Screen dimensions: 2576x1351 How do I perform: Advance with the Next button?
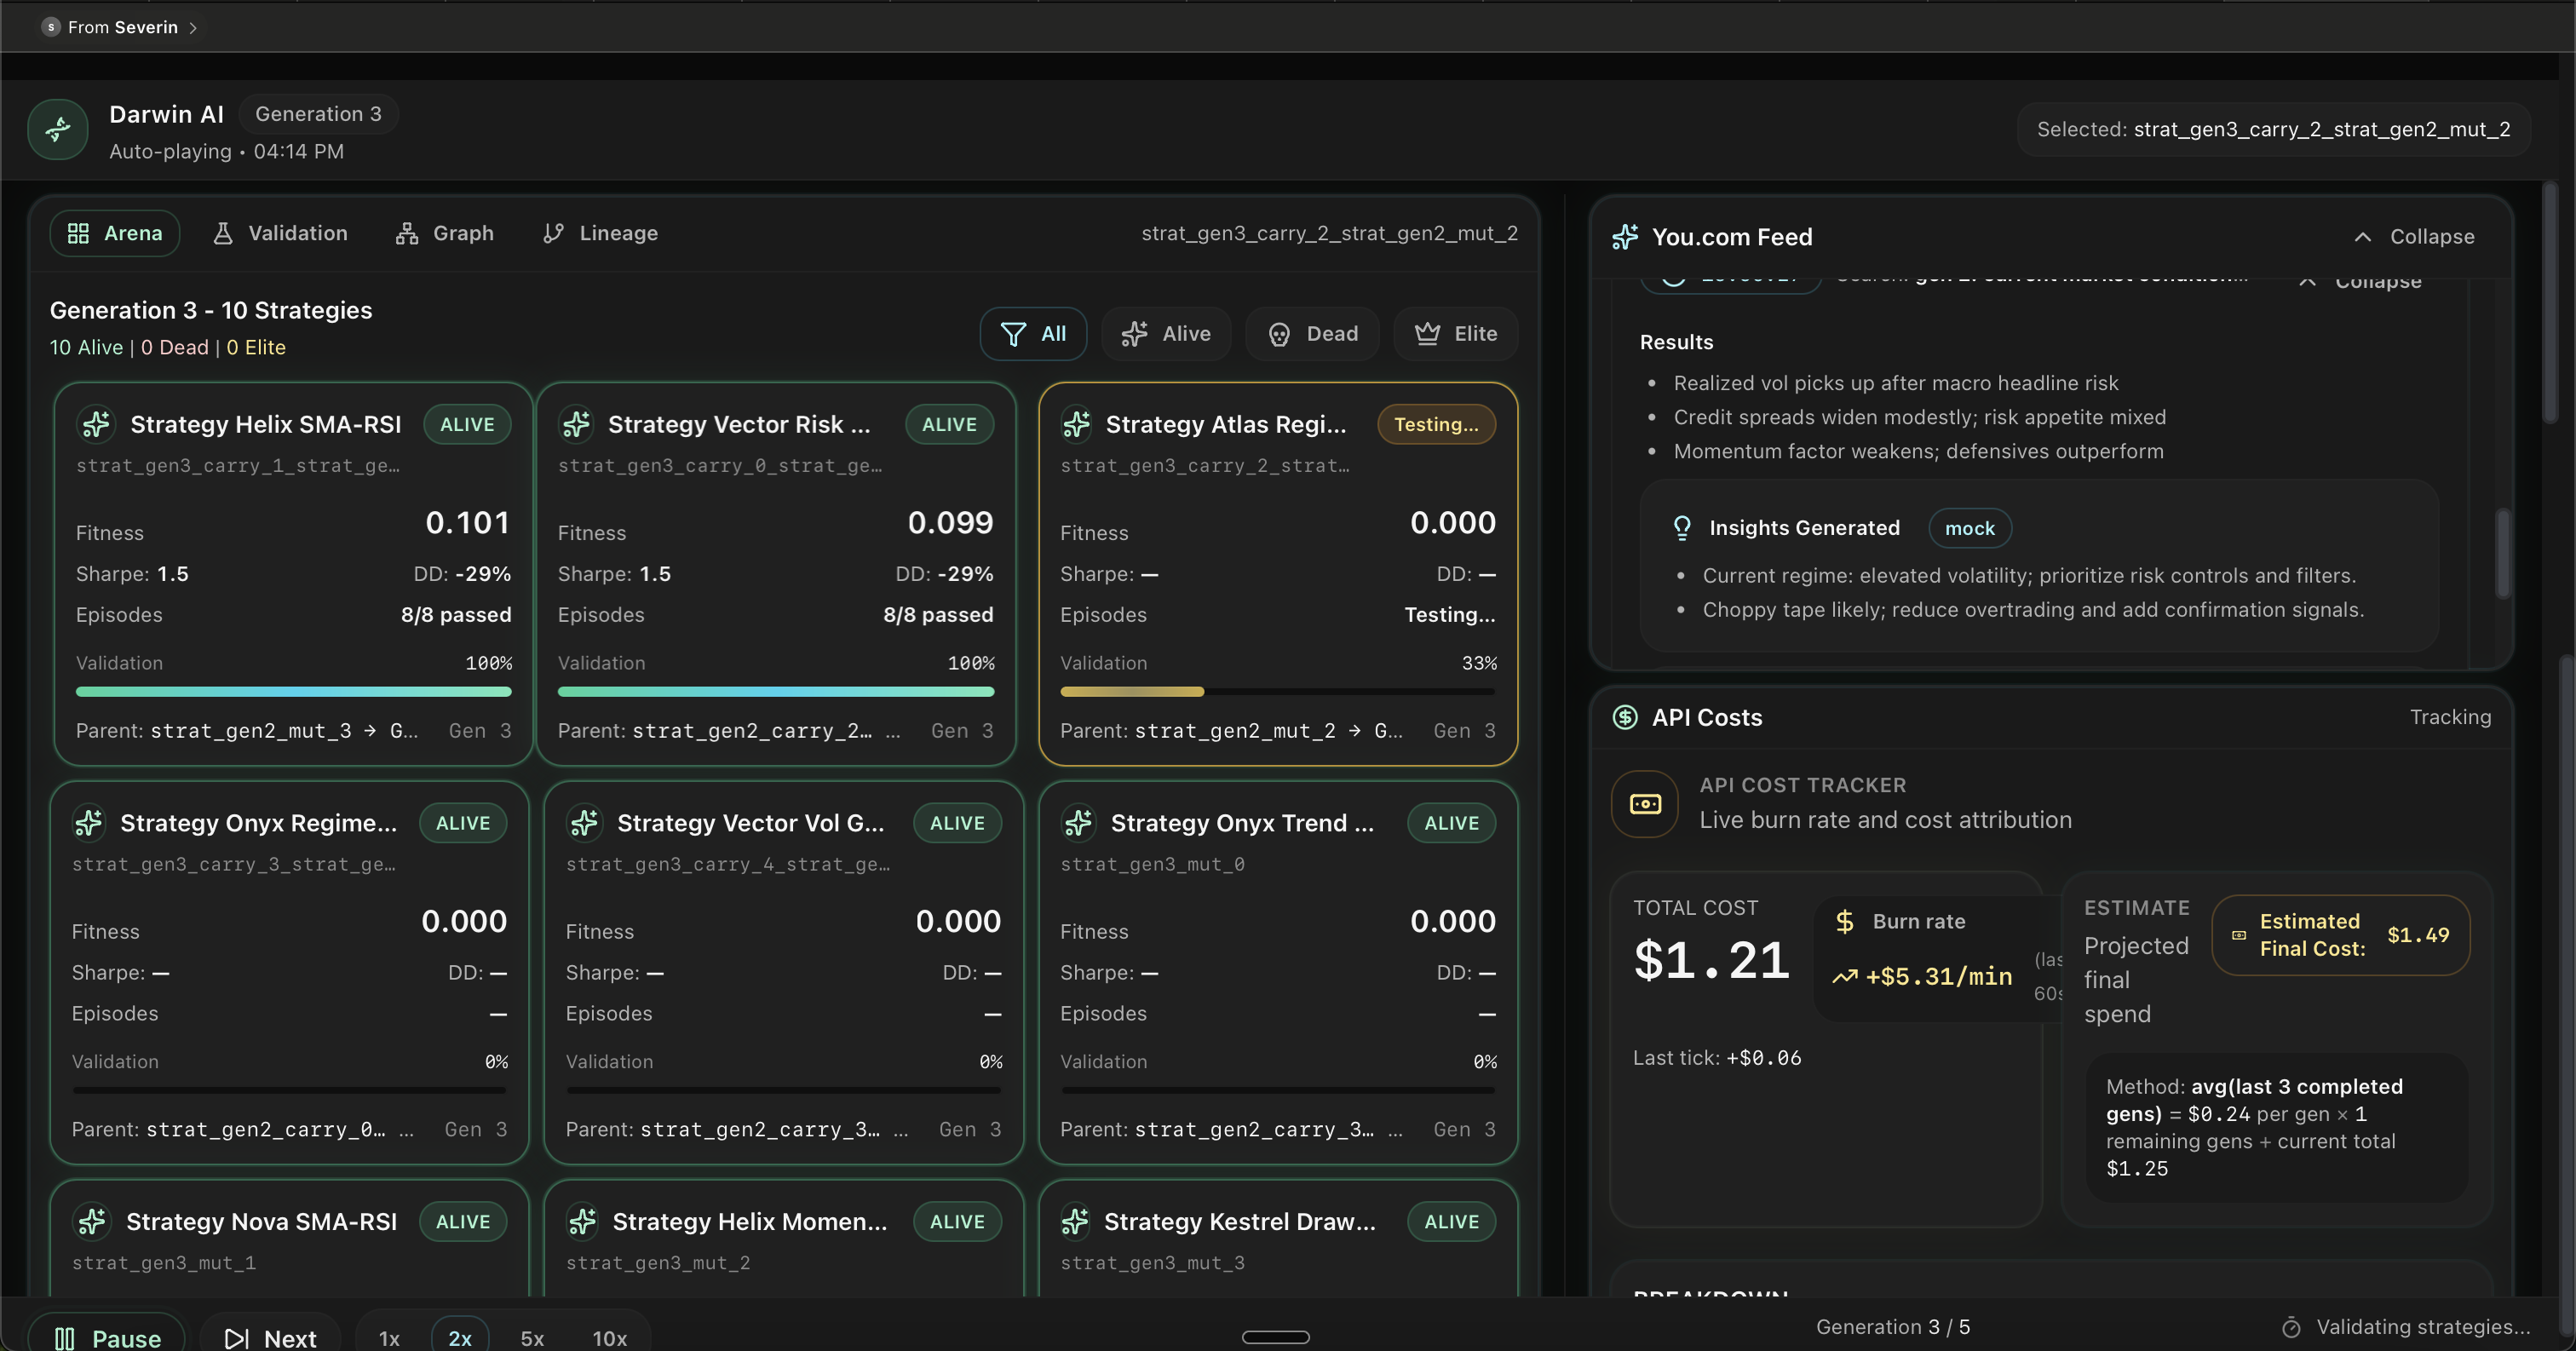click(x=270, y=1337)
